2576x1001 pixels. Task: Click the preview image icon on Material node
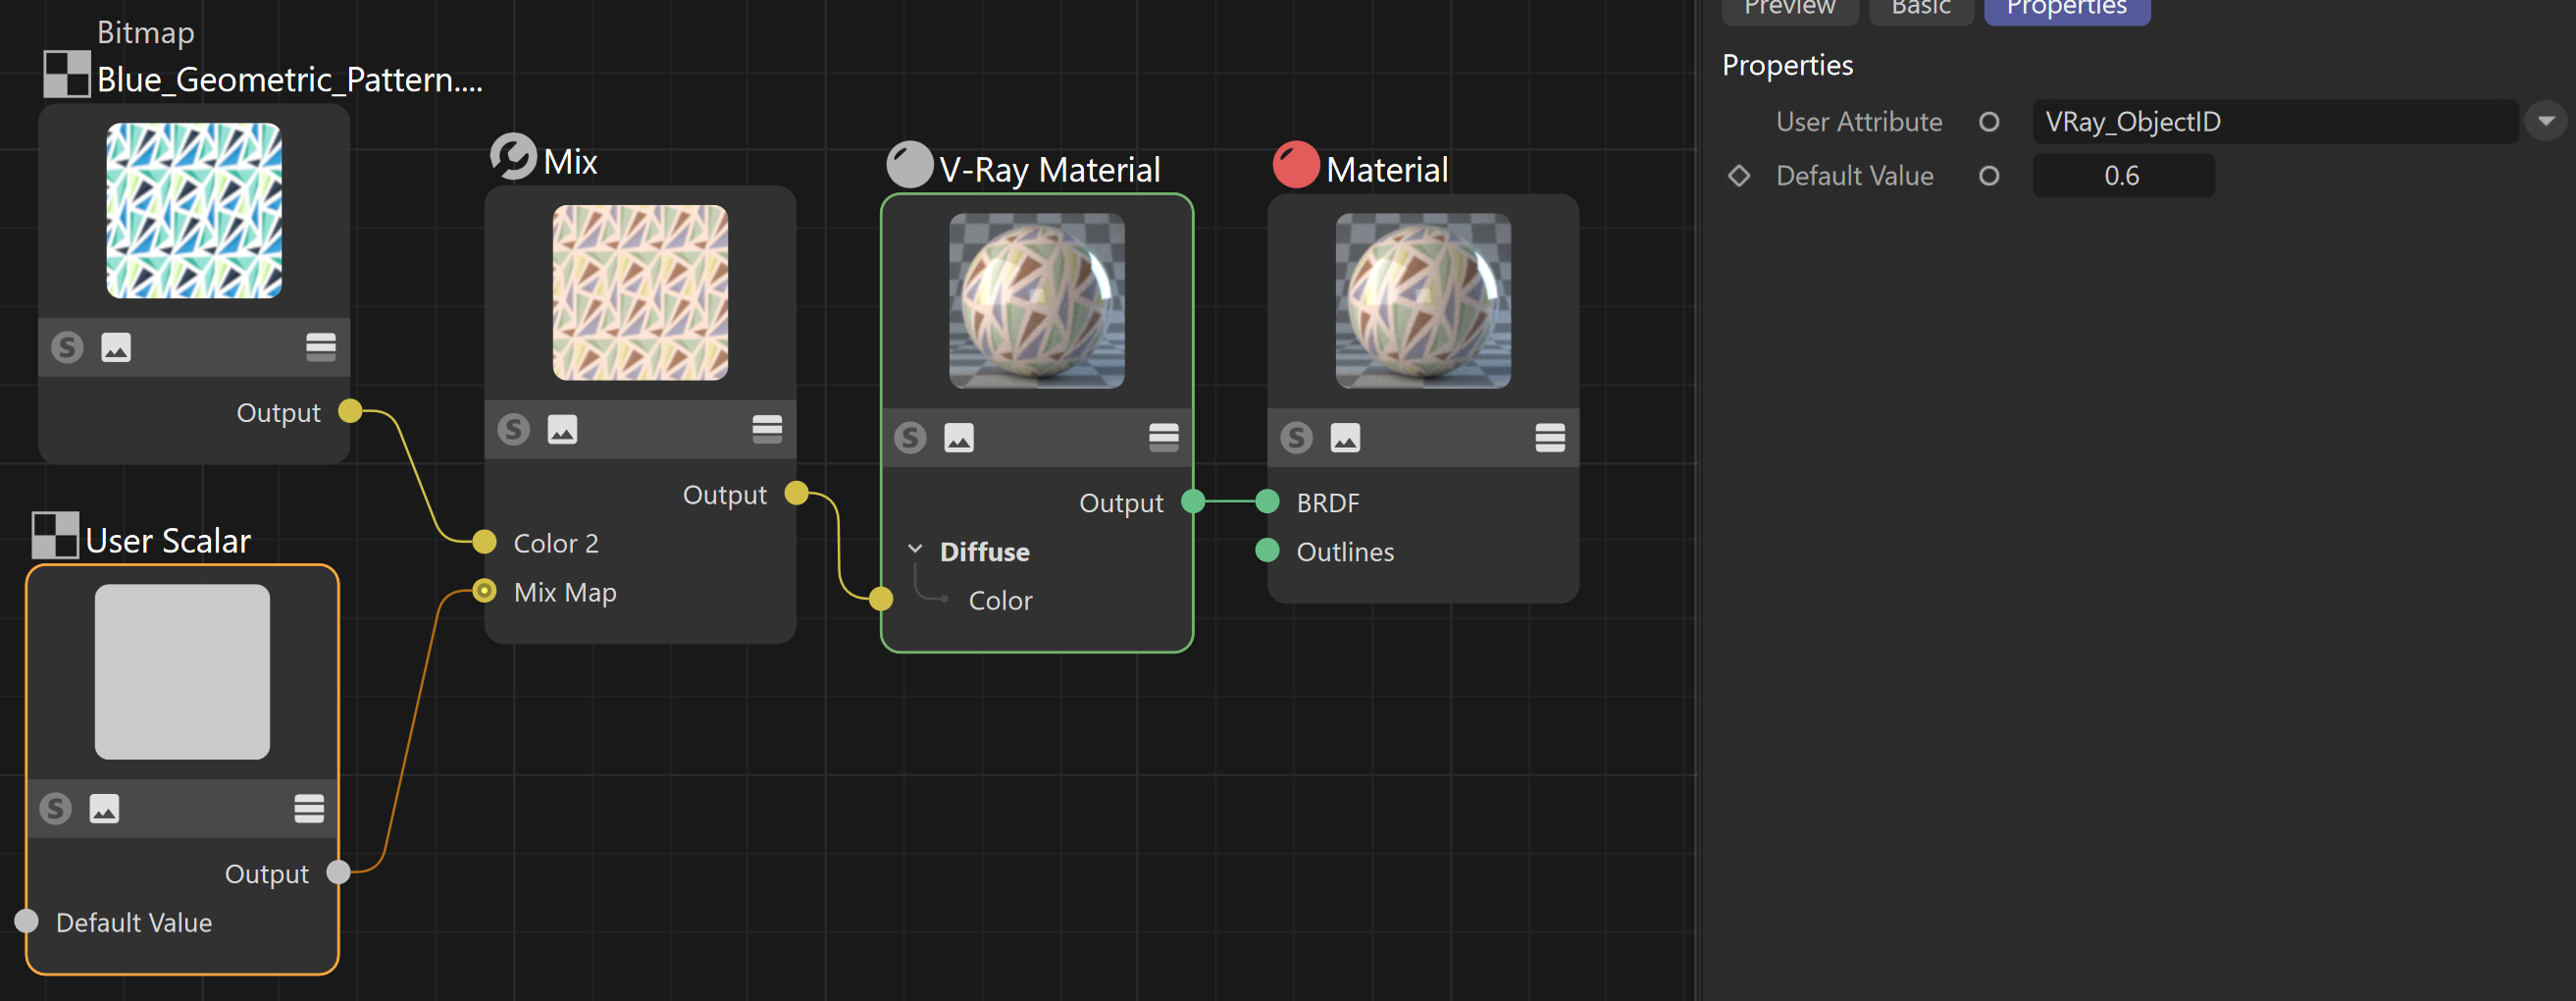point(1345,437)
